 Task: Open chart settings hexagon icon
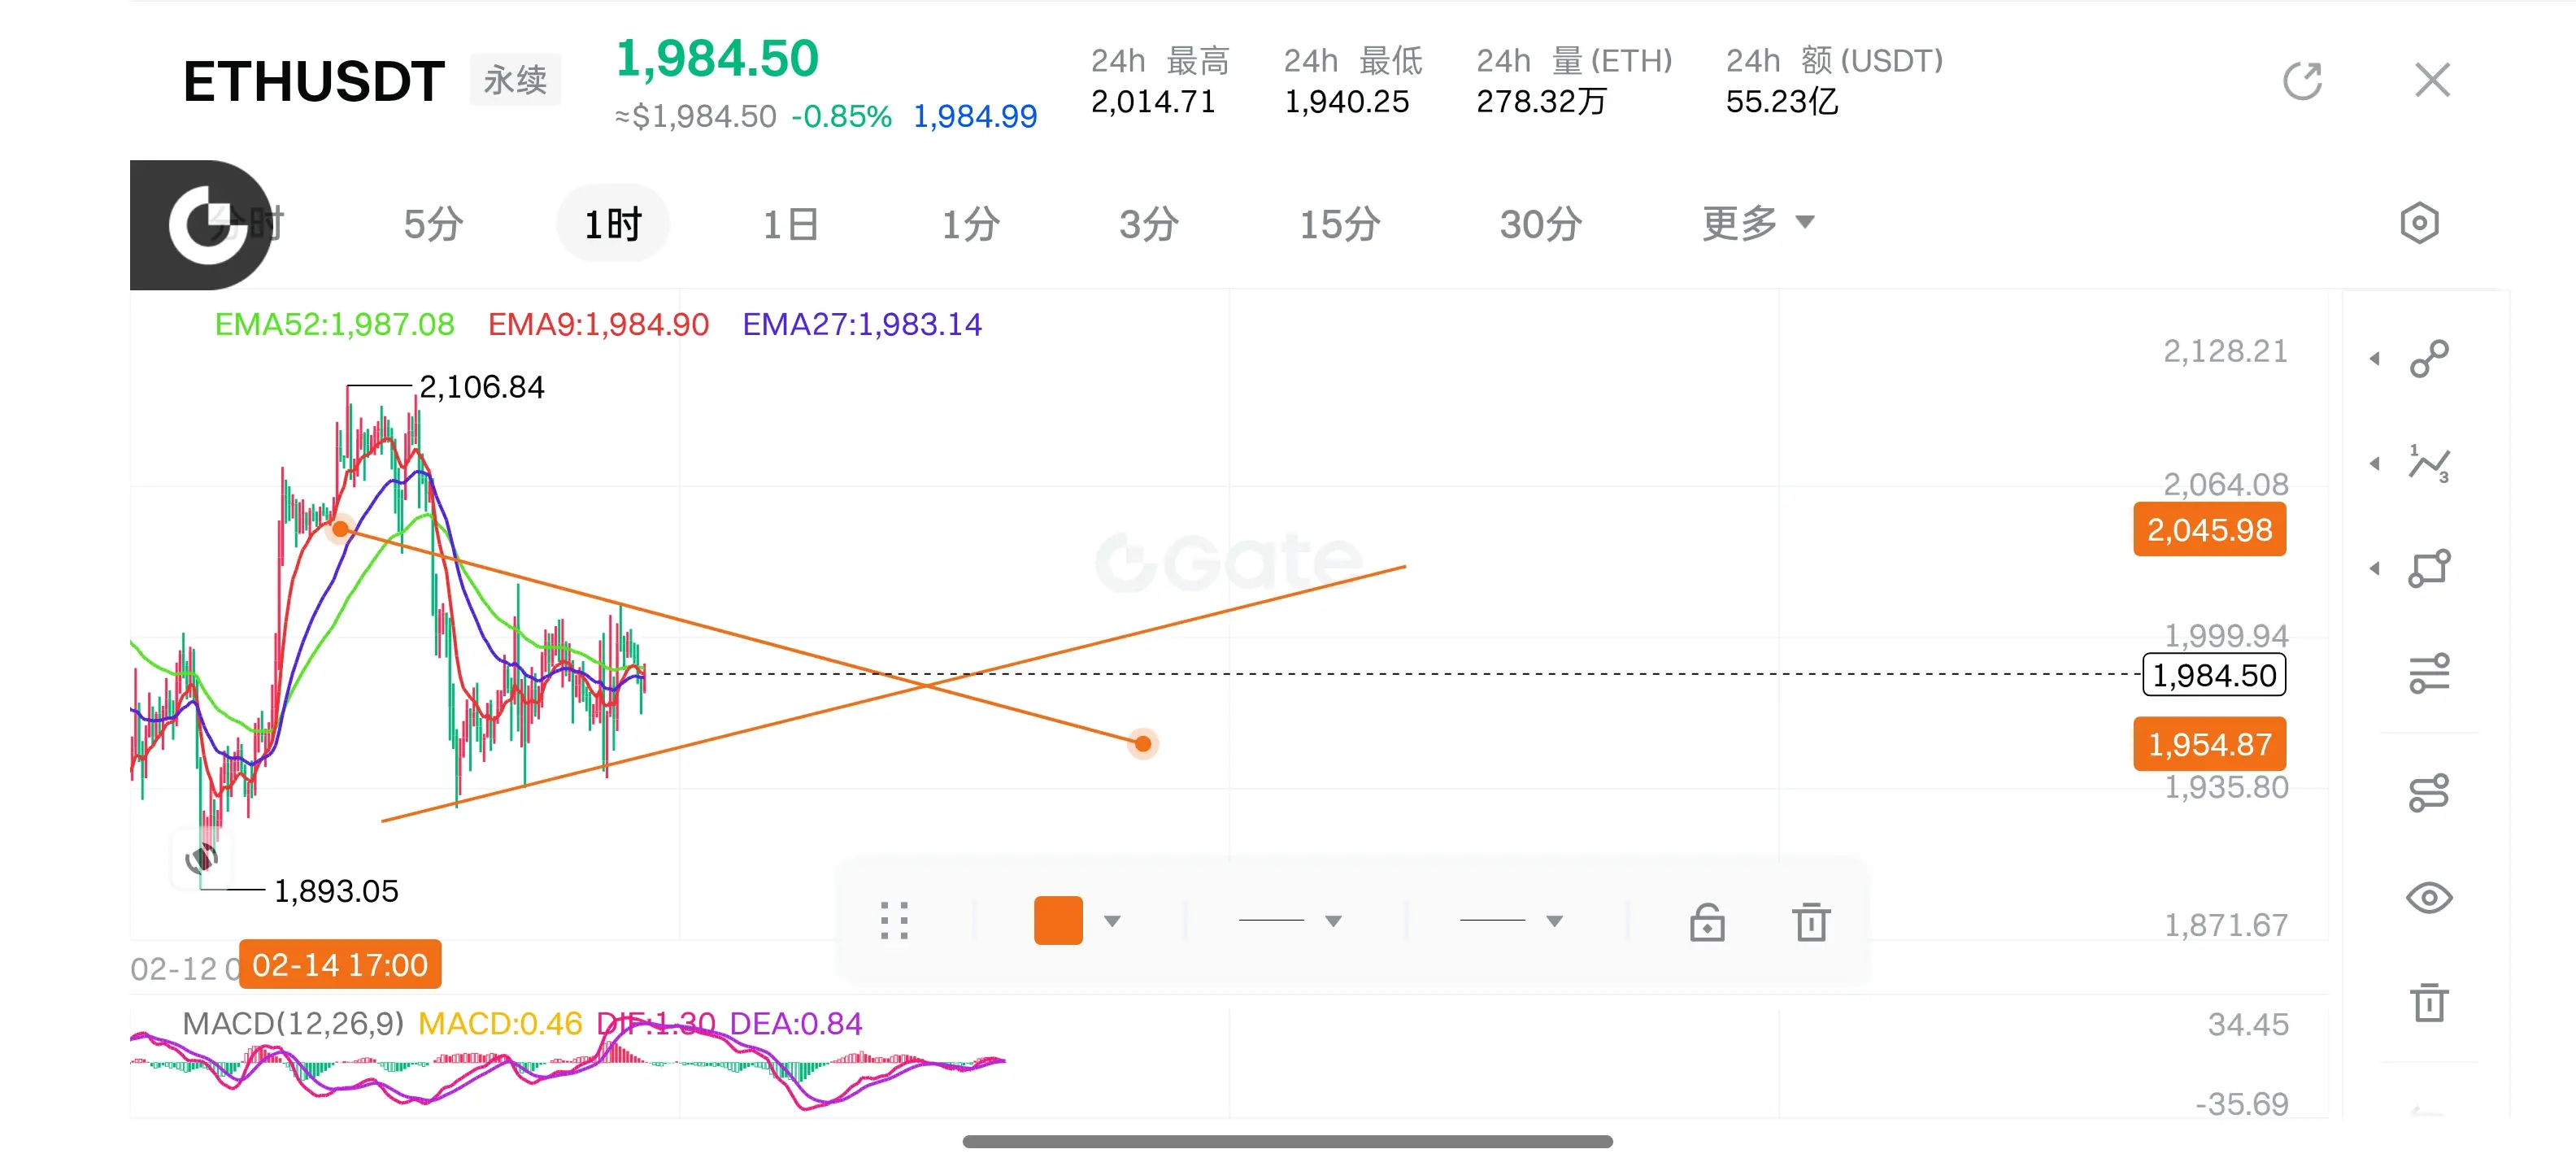click(x=2418, y=223)
